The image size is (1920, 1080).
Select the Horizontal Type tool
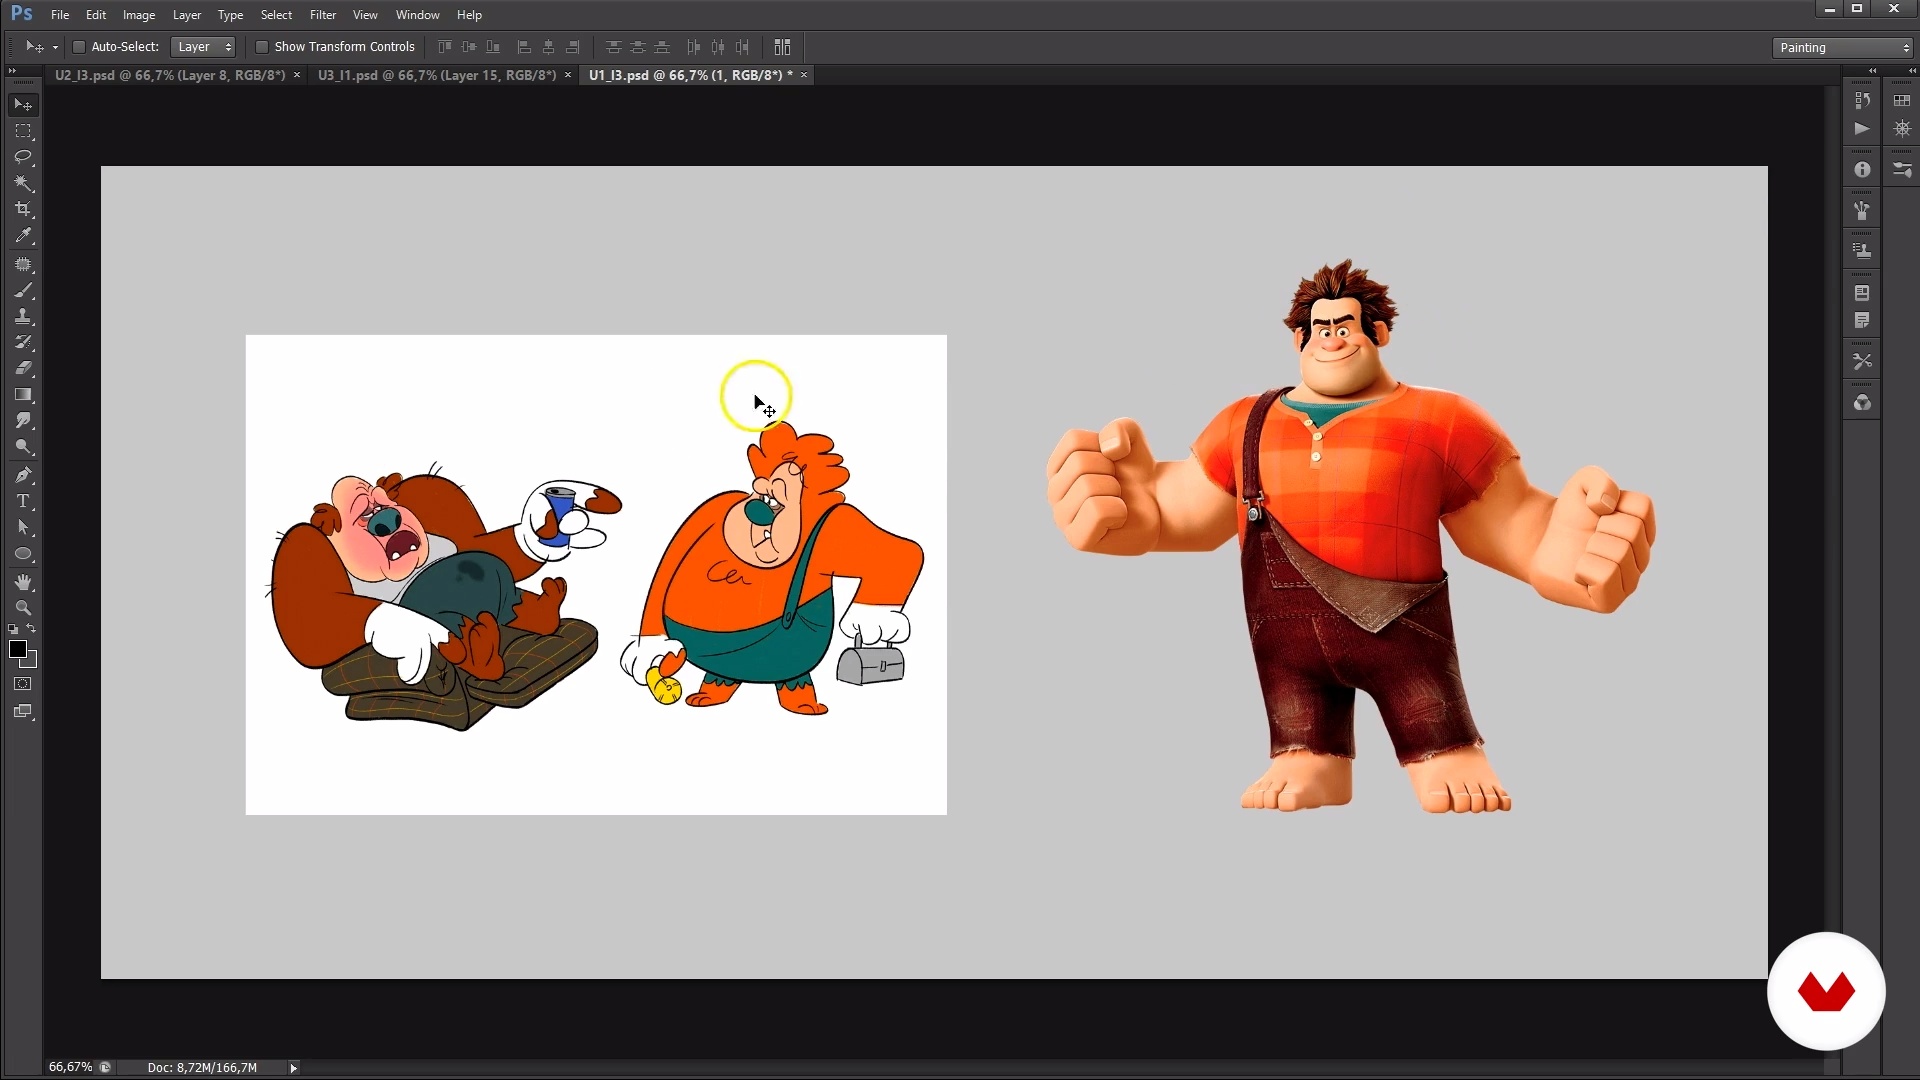[x=23, y=501]
